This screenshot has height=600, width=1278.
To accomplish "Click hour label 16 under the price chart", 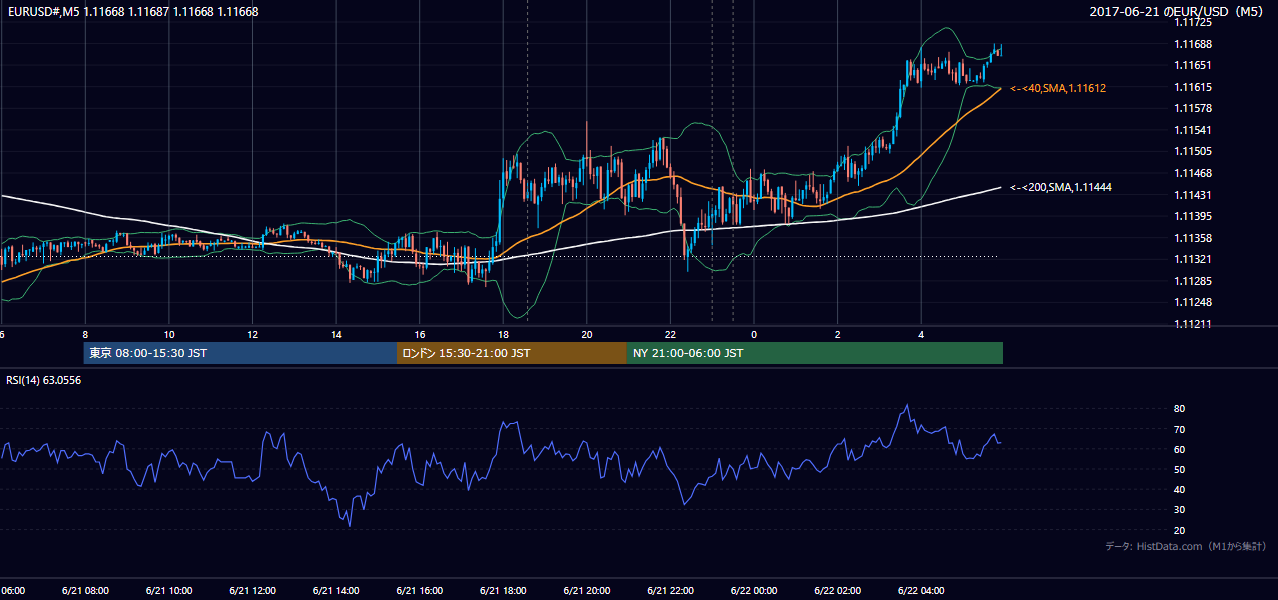I will (x=420, y=335).
